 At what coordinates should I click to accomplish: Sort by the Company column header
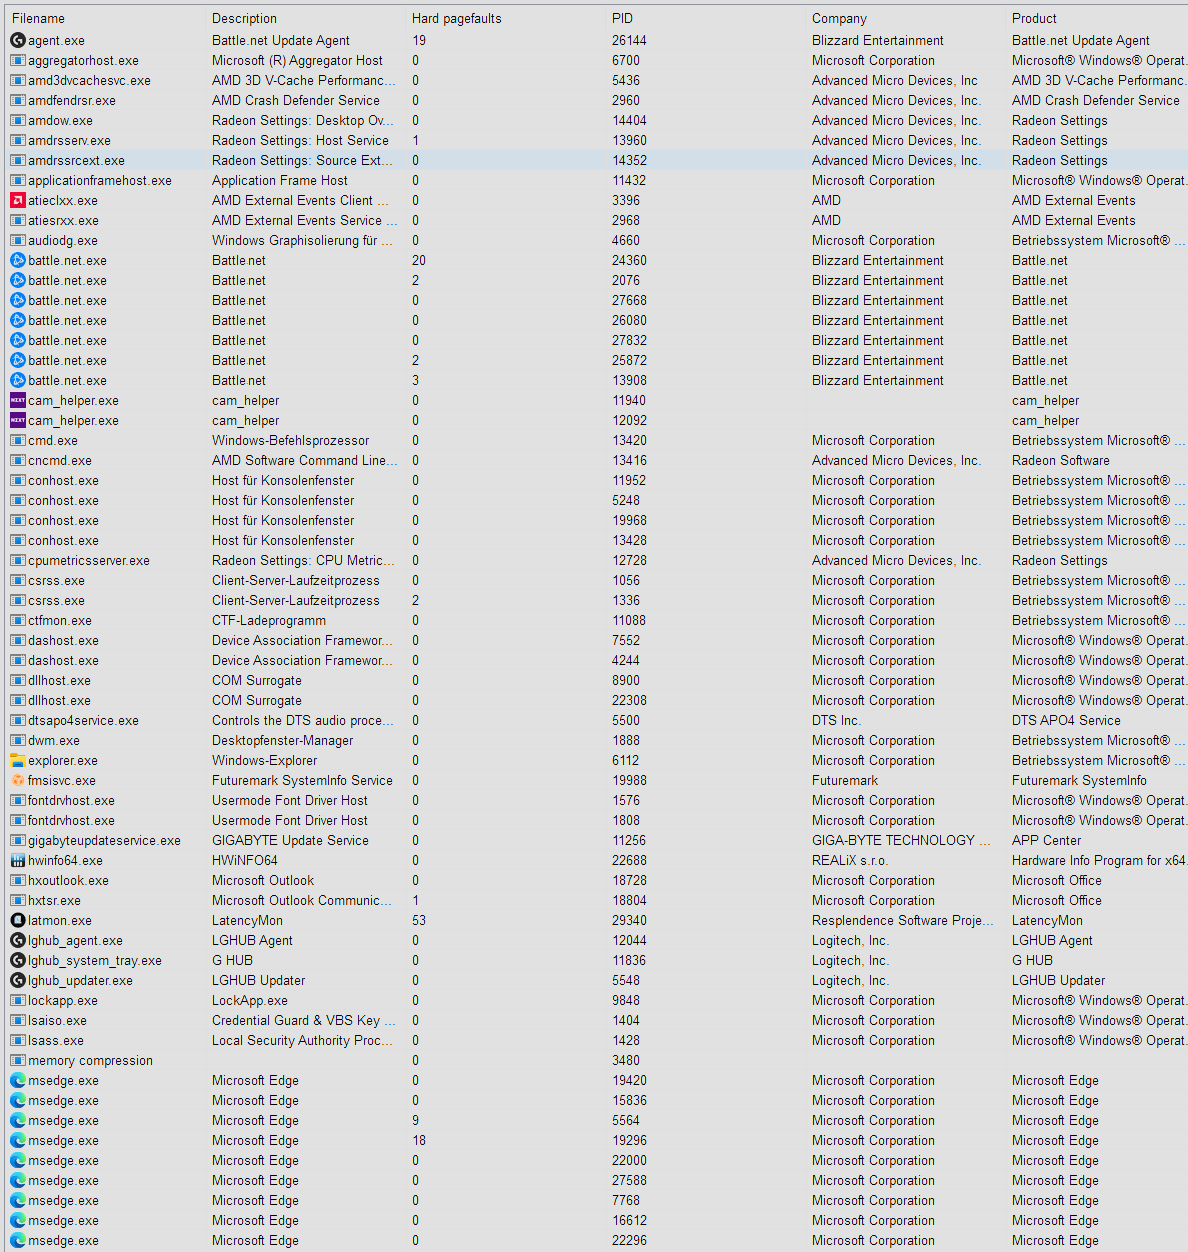coord(839,19)
